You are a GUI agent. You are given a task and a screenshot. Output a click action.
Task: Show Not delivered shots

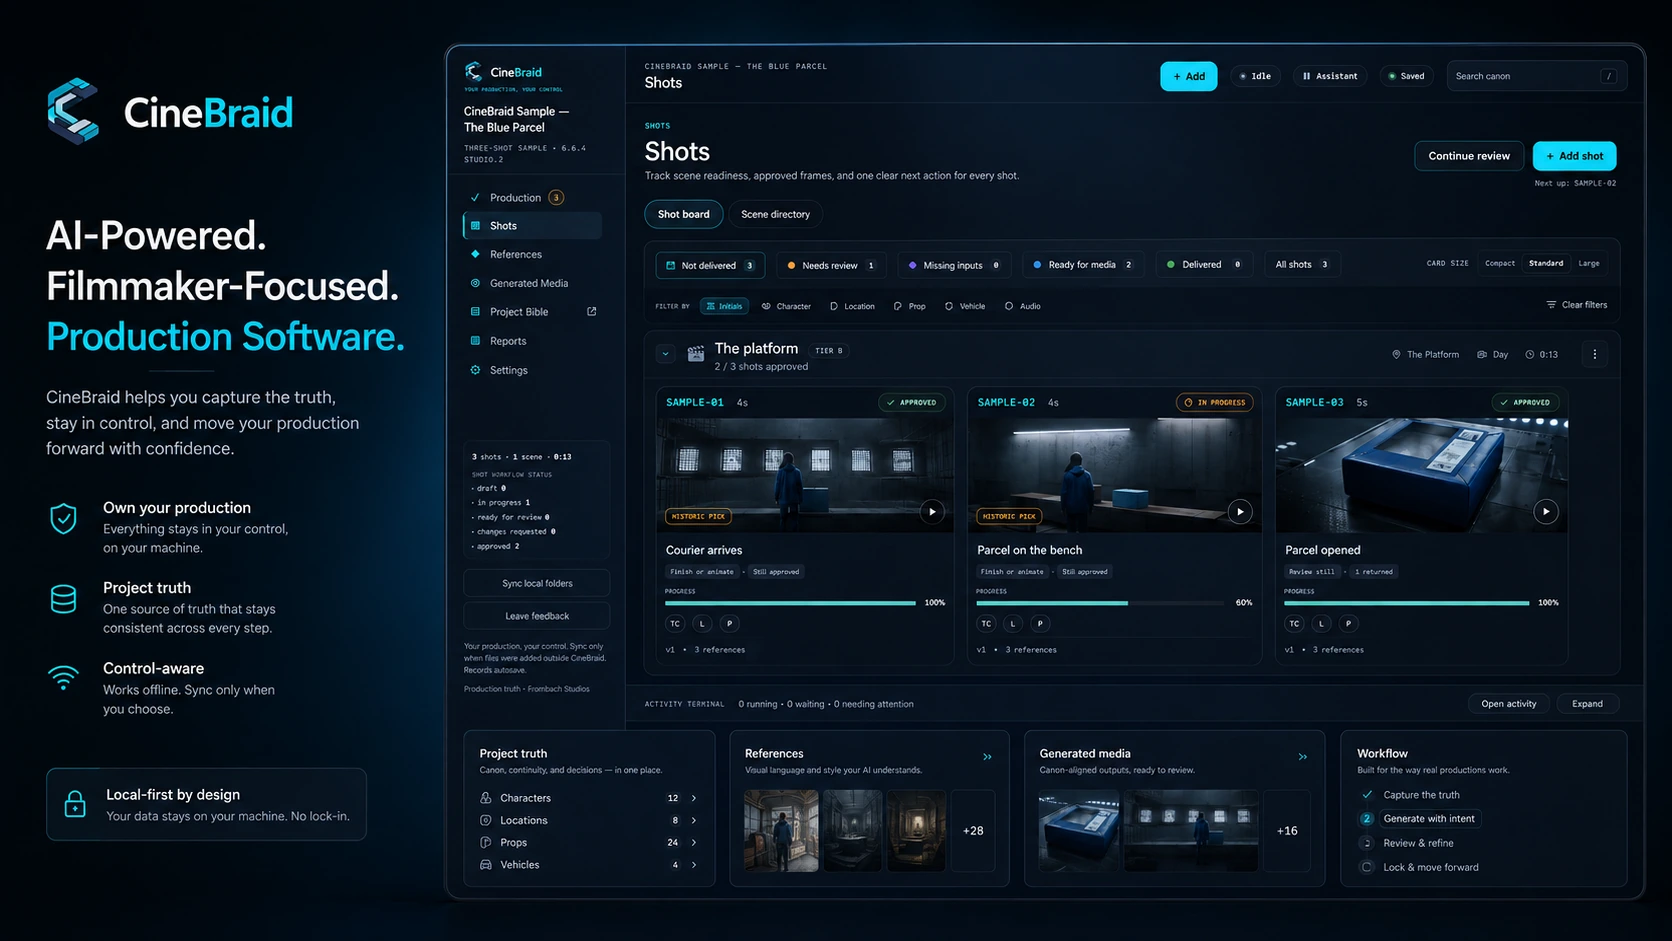tap(710, 265)
